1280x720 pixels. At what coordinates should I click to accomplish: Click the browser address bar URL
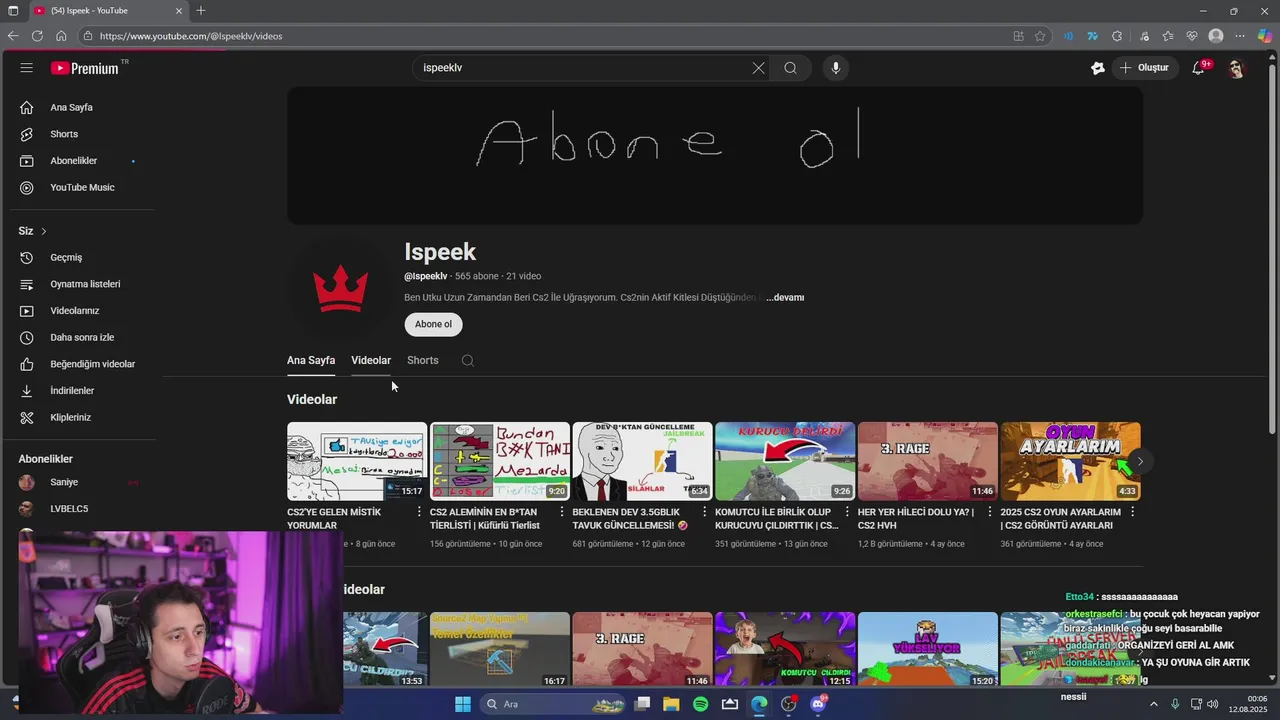[x=191, y=36]
